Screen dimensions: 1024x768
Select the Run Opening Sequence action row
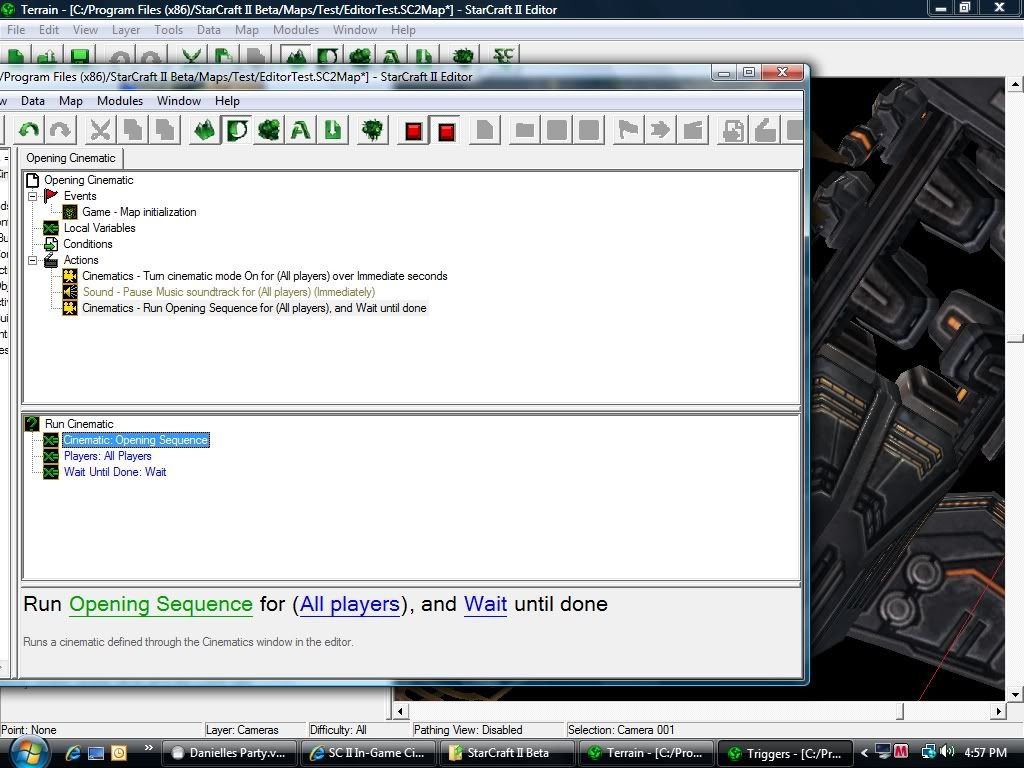pyautogui.click(x=254, y=308)
